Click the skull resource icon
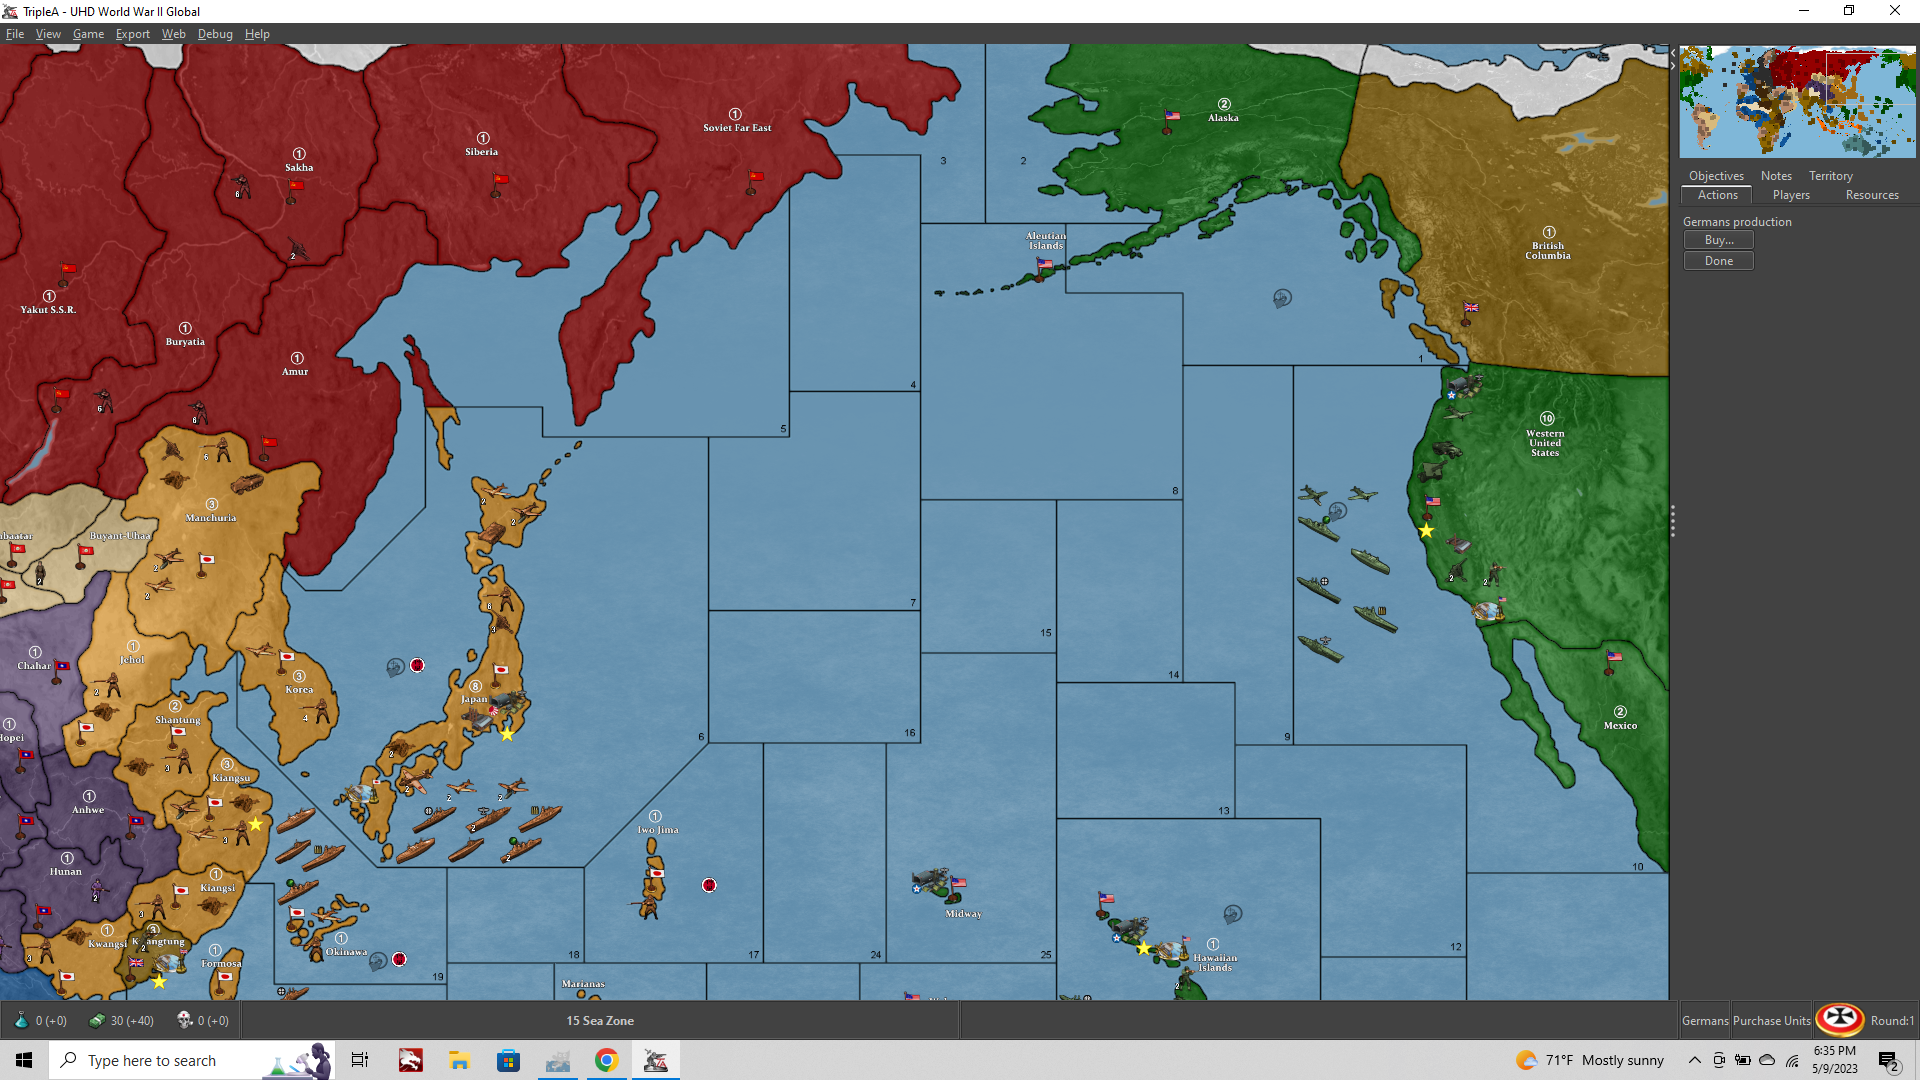Viewport: 1920px width, 1080px height. pyautogui.click(x=184, y=1020)
